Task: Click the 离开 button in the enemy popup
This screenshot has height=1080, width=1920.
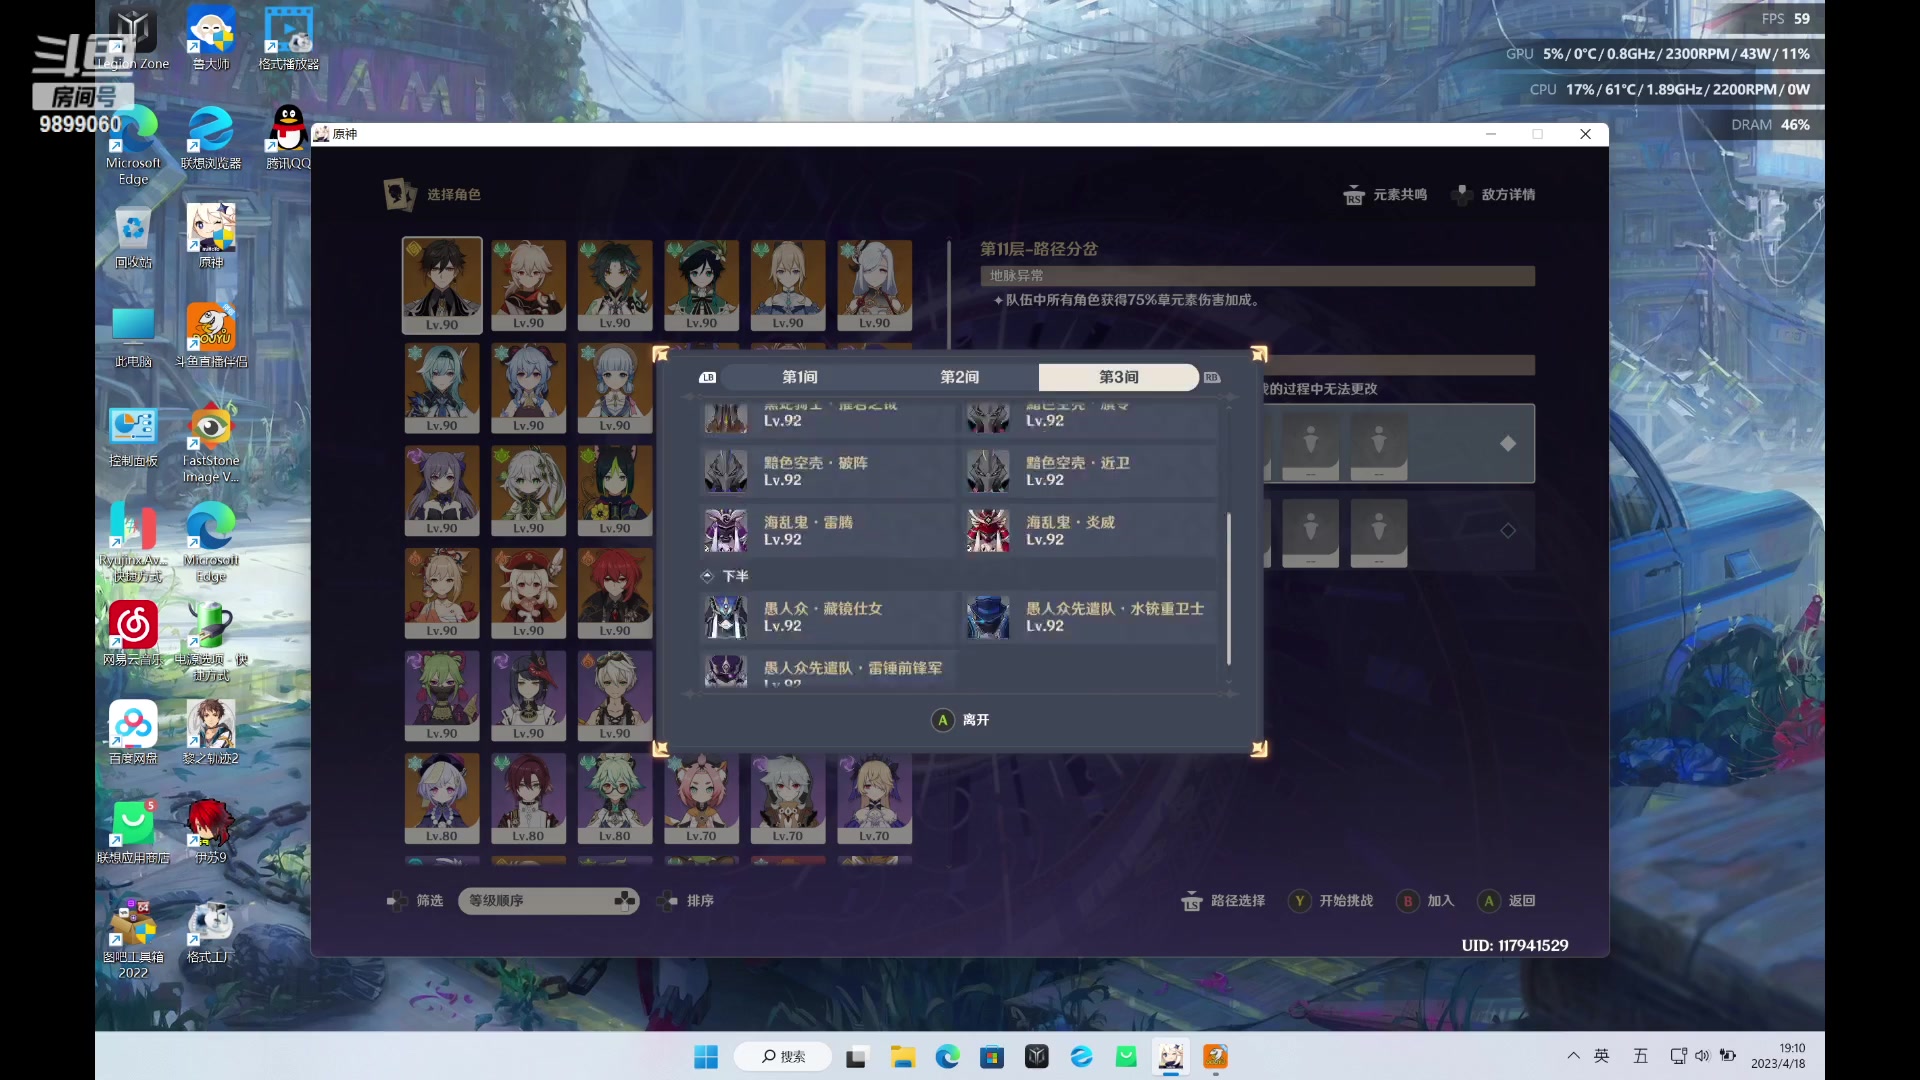Action: tap(960, 720)
